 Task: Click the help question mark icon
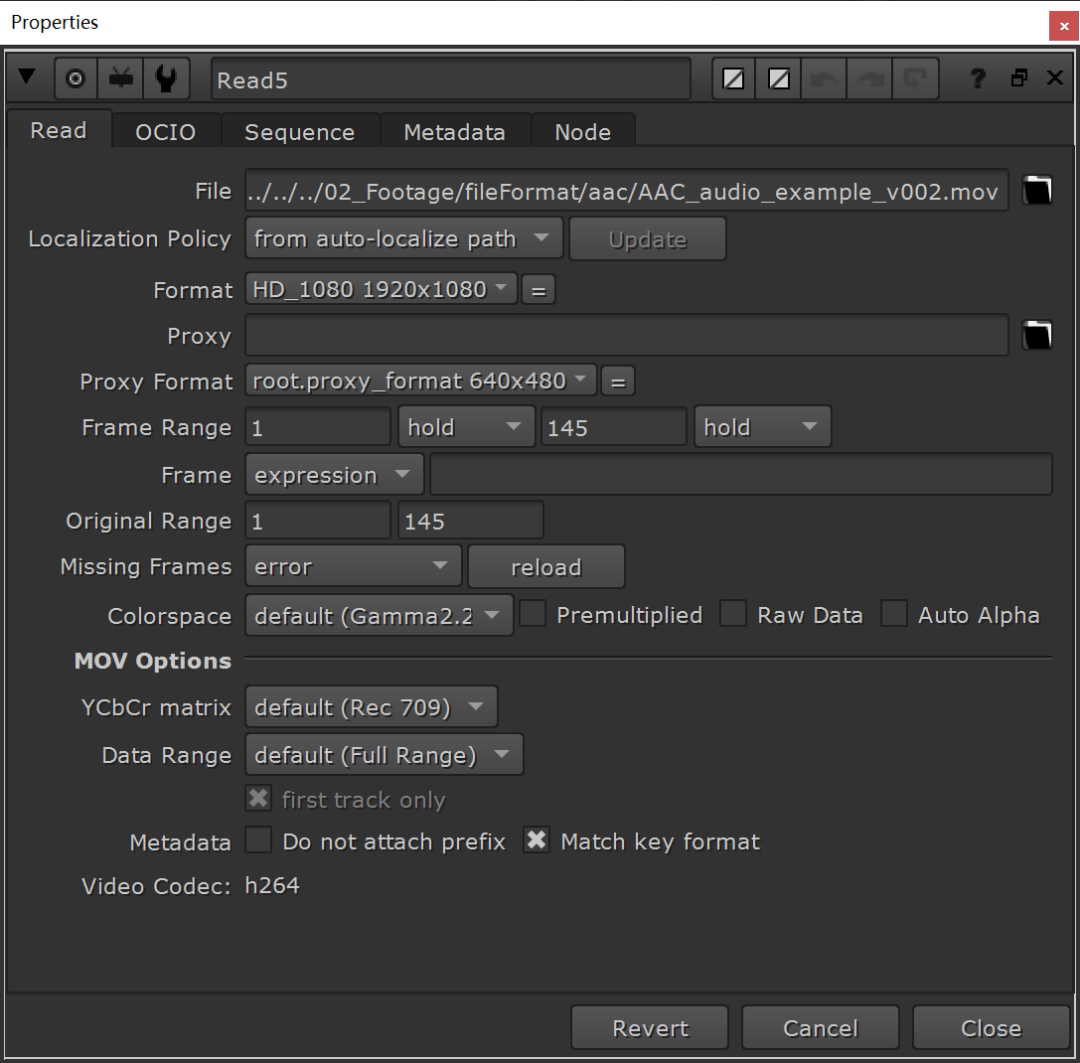(979, 79)
